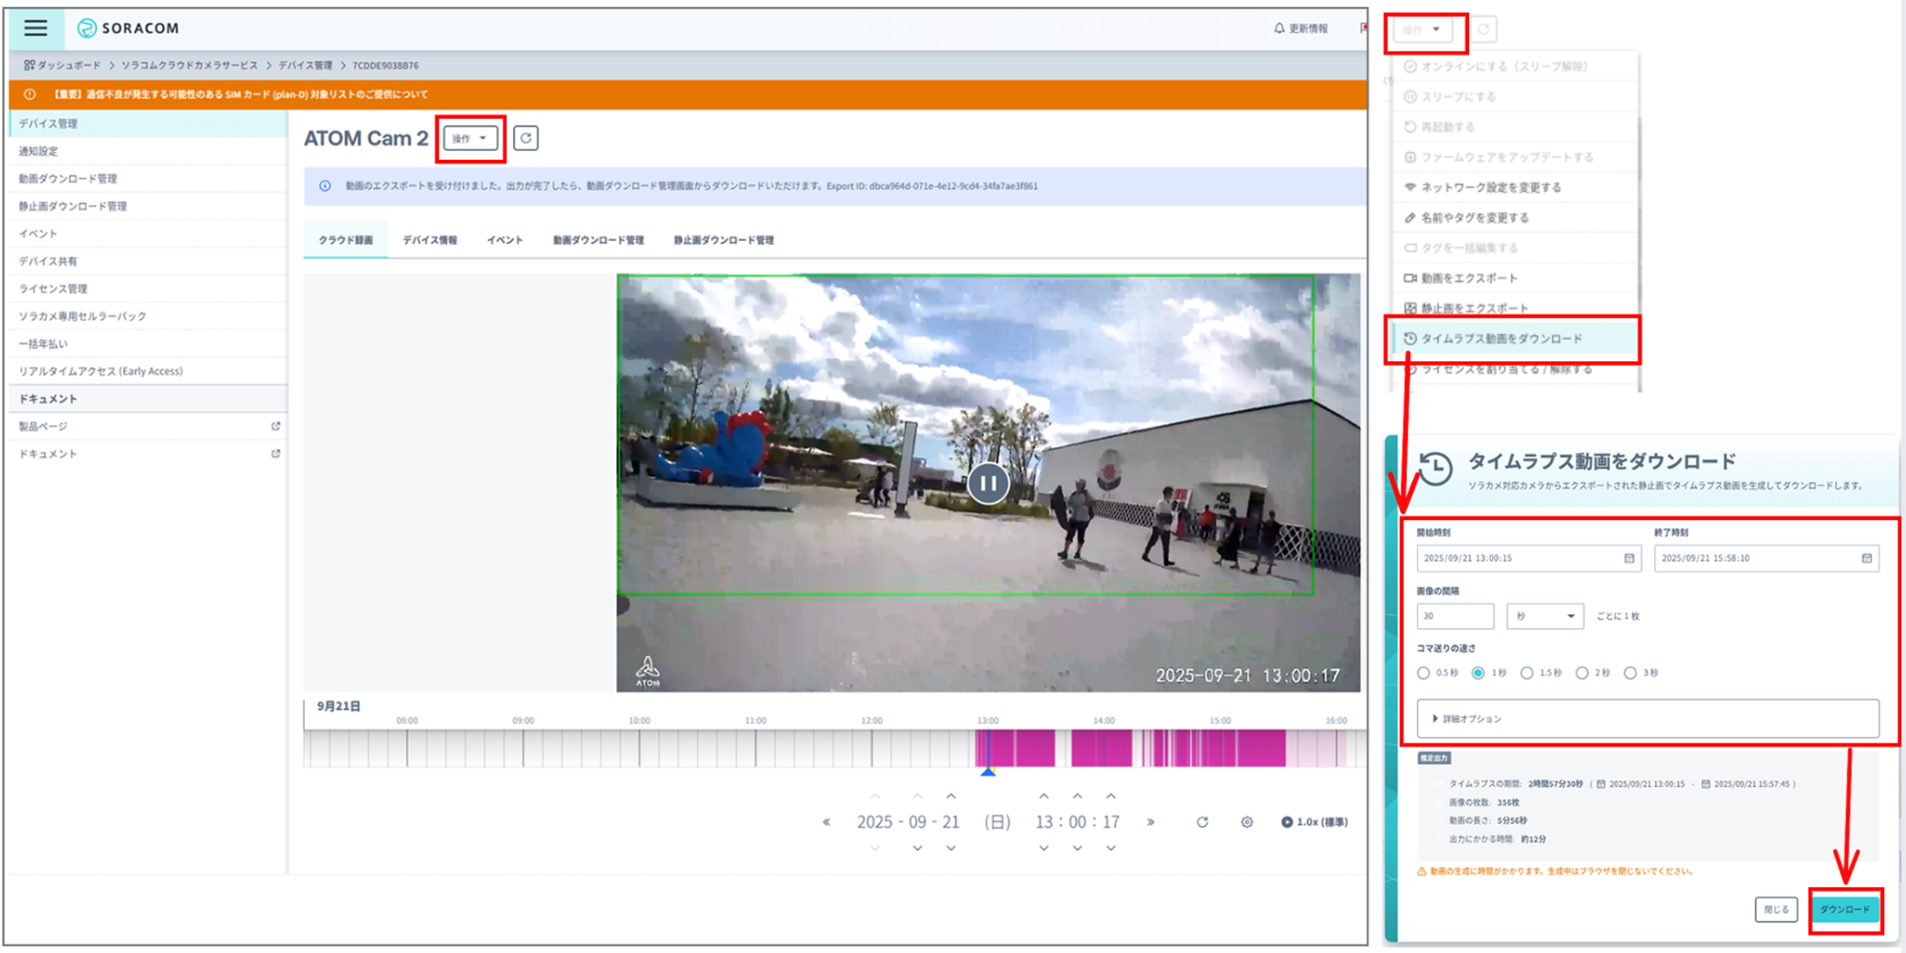
Task: Switch to the 静止画ダウンロード管理 tab
Action: point(724,240)
